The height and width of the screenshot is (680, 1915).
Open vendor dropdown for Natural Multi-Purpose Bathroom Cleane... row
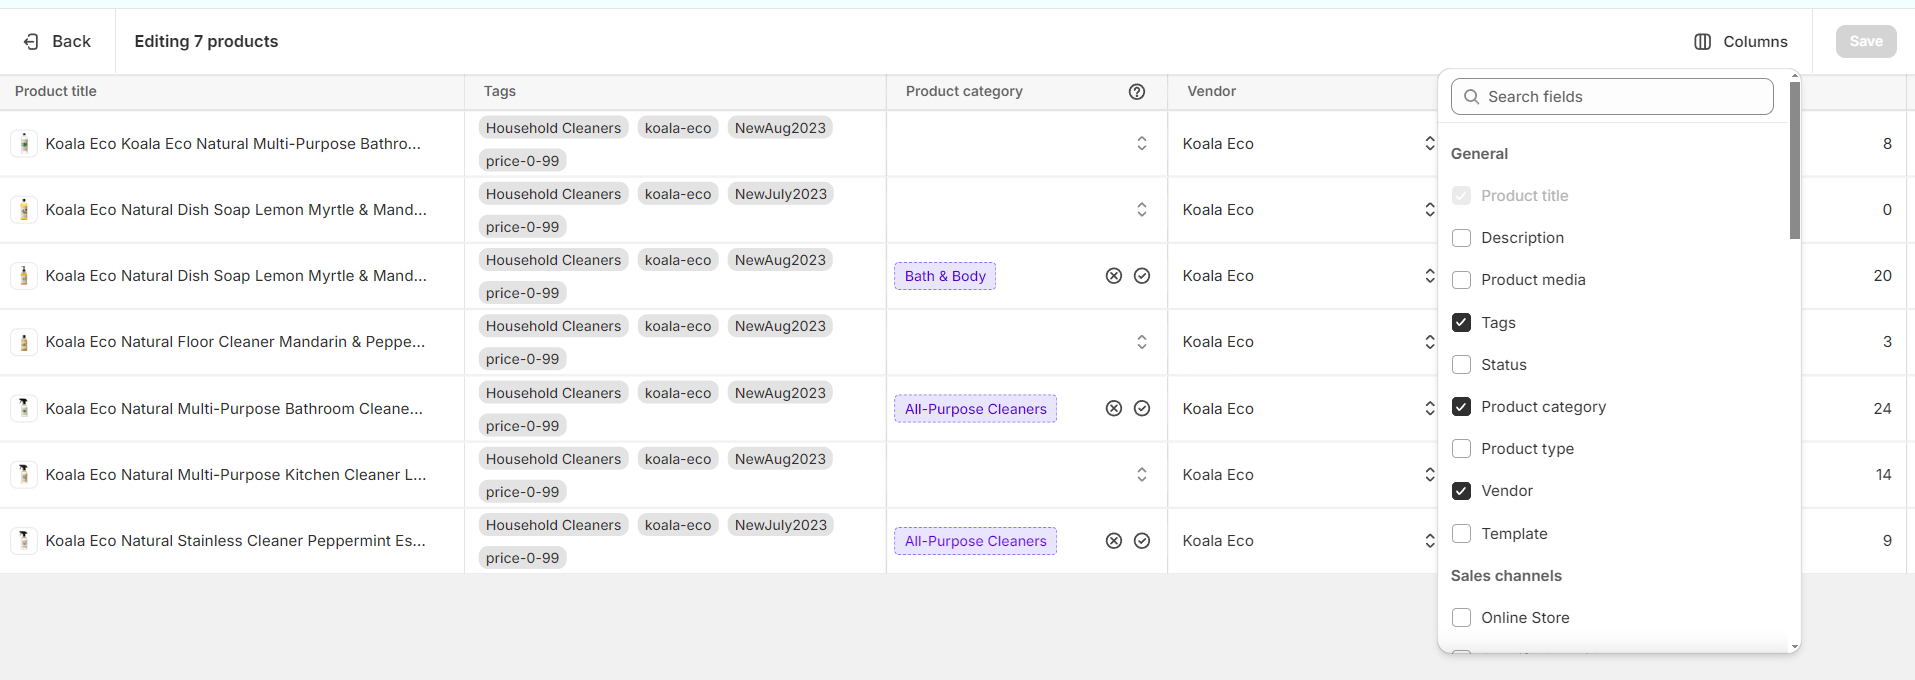click(1430, 408)
